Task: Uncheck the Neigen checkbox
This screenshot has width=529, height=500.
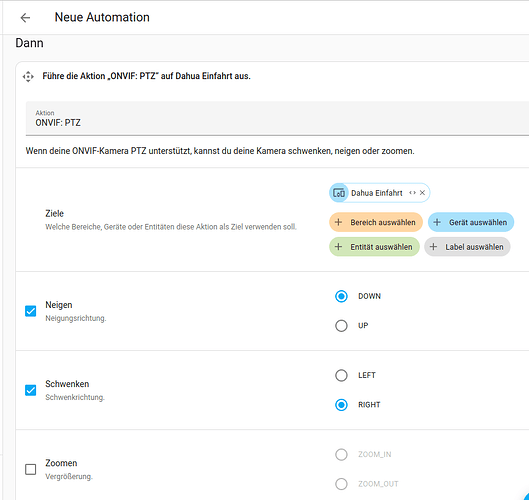Action: tap(31, 311)
